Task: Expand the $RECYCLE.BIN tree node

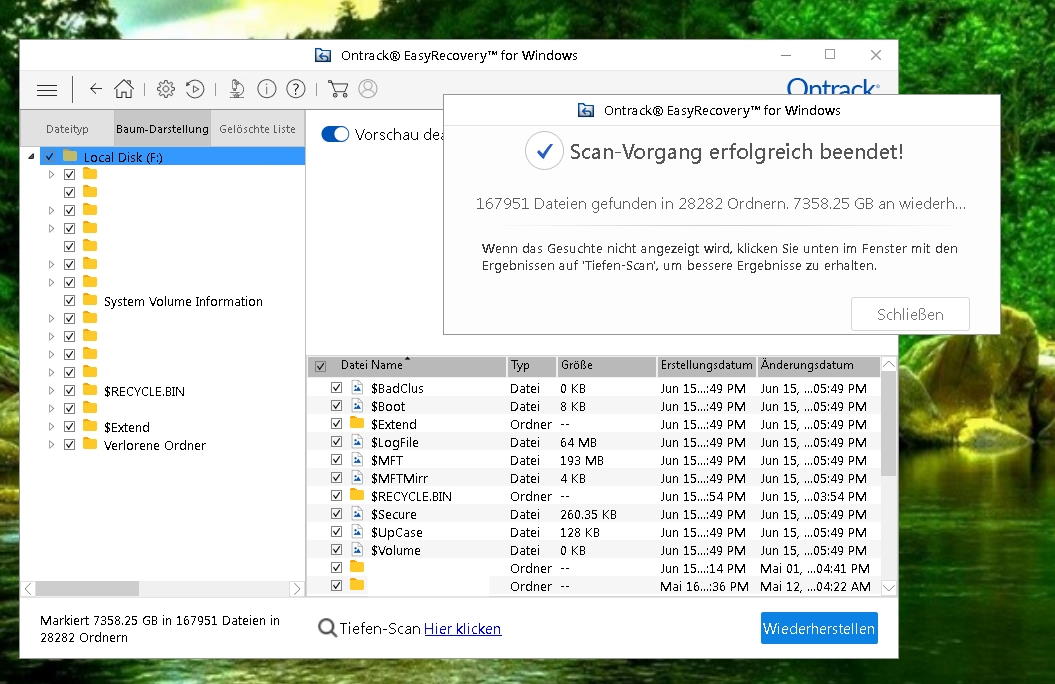Action: [51, 391]
